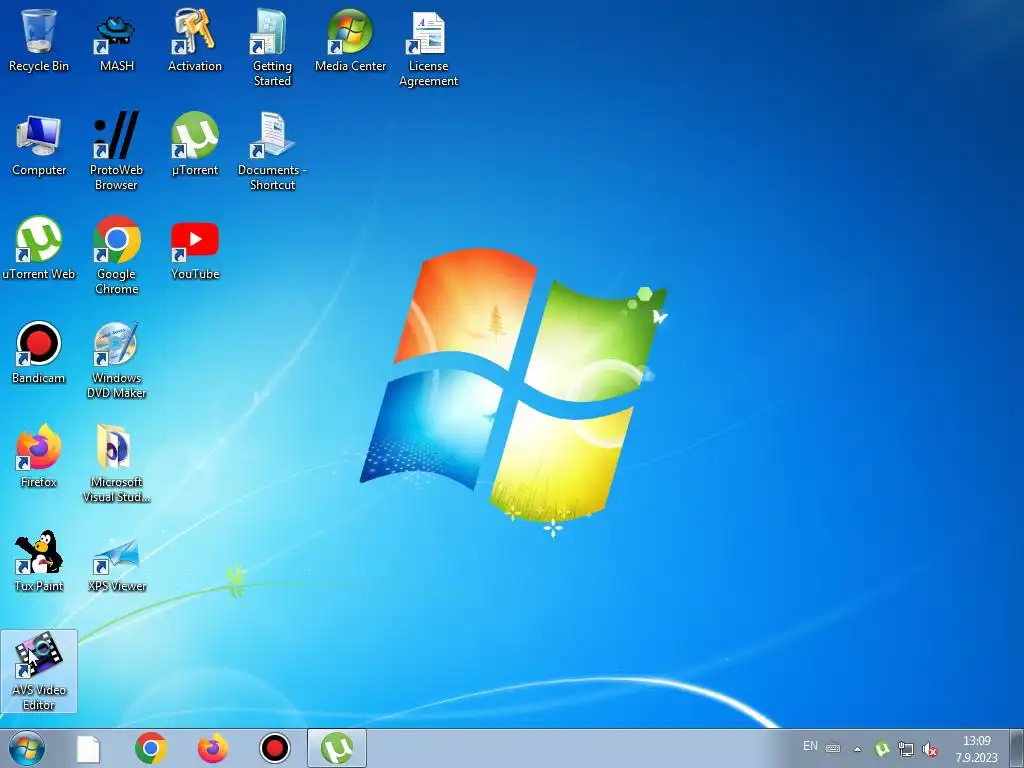This screenshot has width=1024, height=768.
Task: Select the Getting Started shortcut
Action: [x=272, y=48]
